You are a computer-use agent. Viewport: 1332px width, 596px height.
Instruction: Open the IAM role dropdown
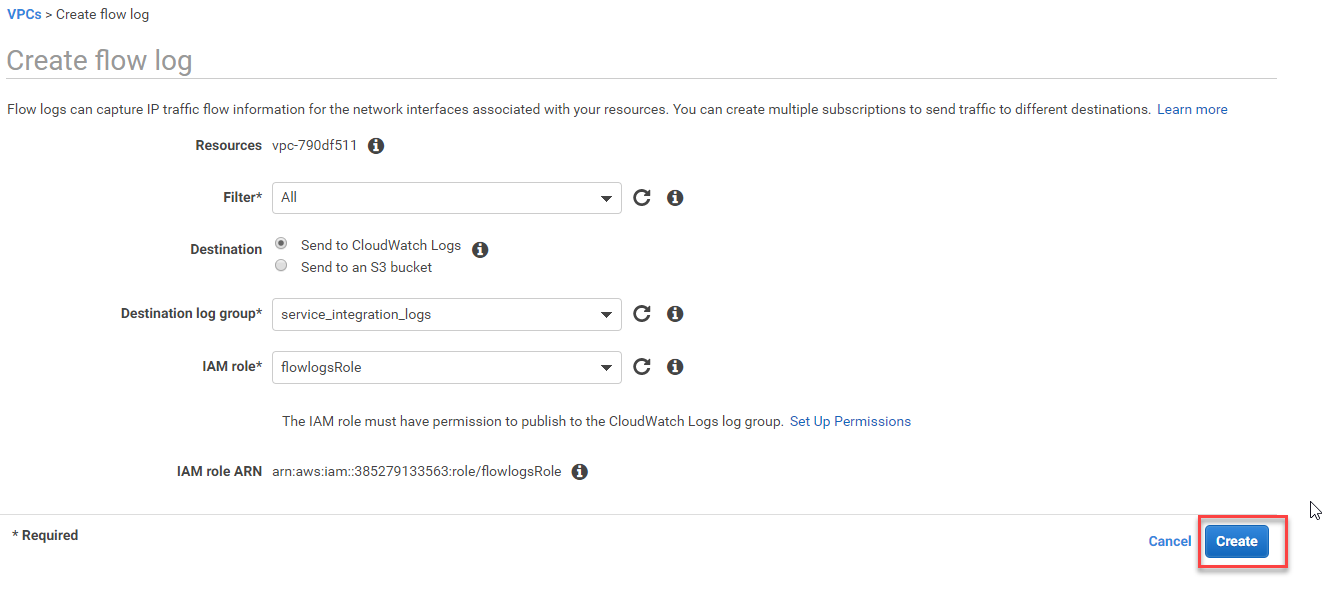(x=446, y=367)
